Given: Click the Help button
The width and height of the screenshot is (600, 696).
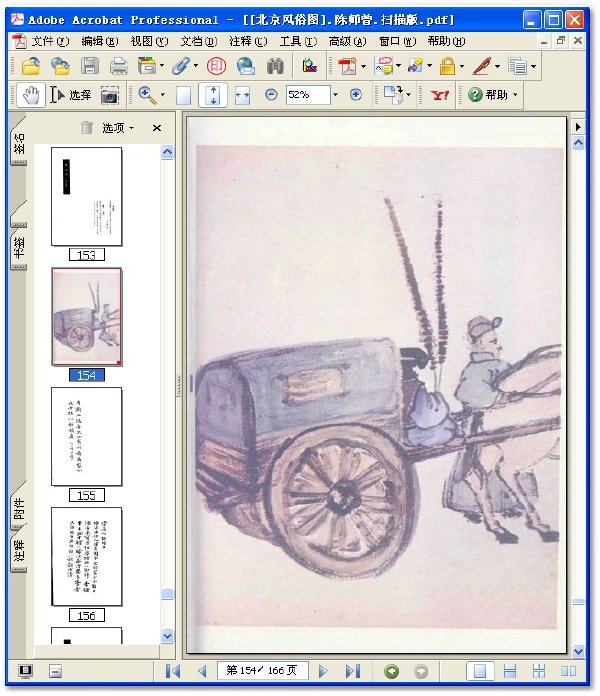Looking at the screenshot, I should tap(488, 95).
